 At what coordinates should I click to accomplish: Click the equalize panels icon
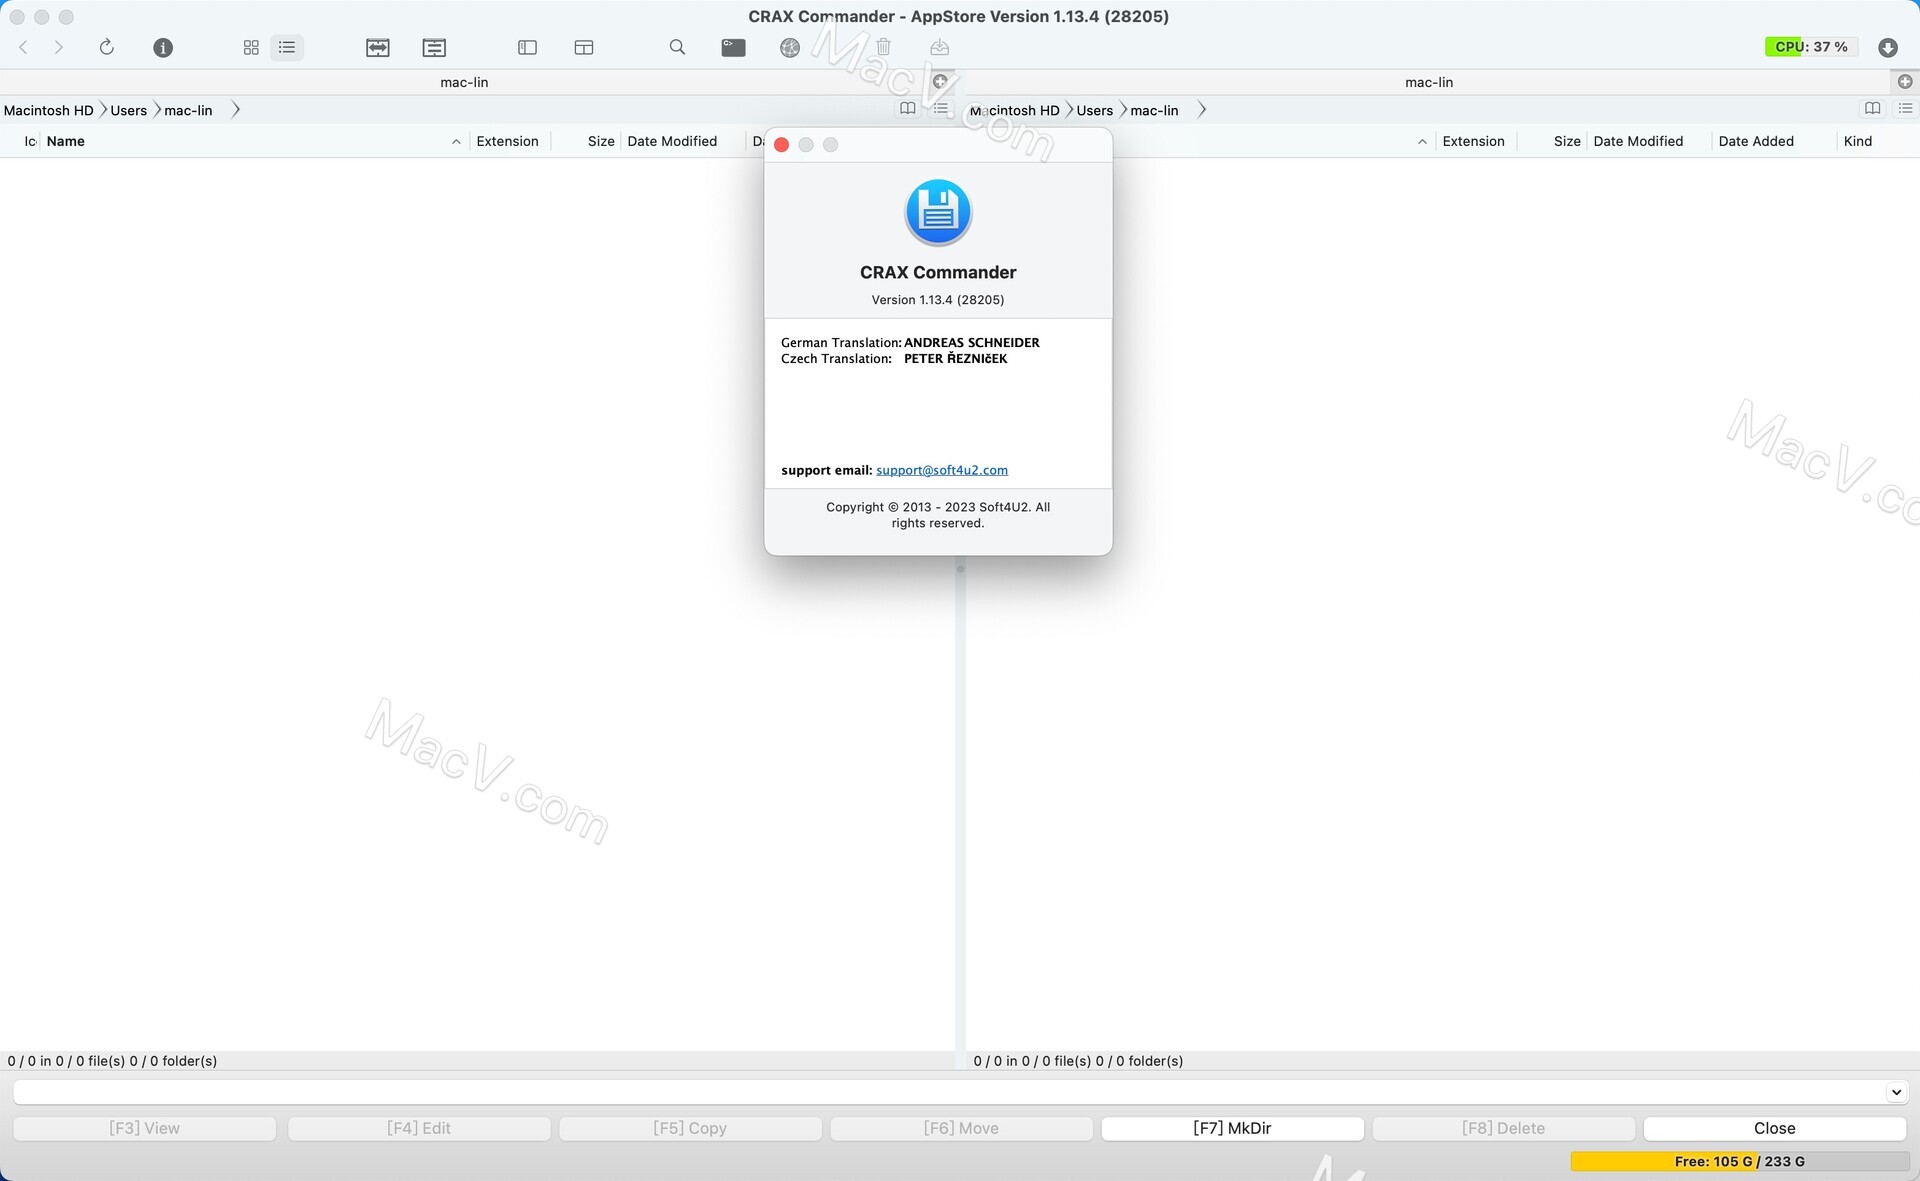coord(434,47)
